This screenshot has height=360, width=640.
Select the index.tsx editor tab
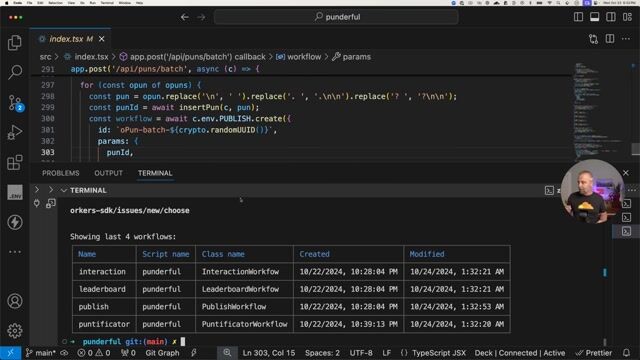click(70, 39)
